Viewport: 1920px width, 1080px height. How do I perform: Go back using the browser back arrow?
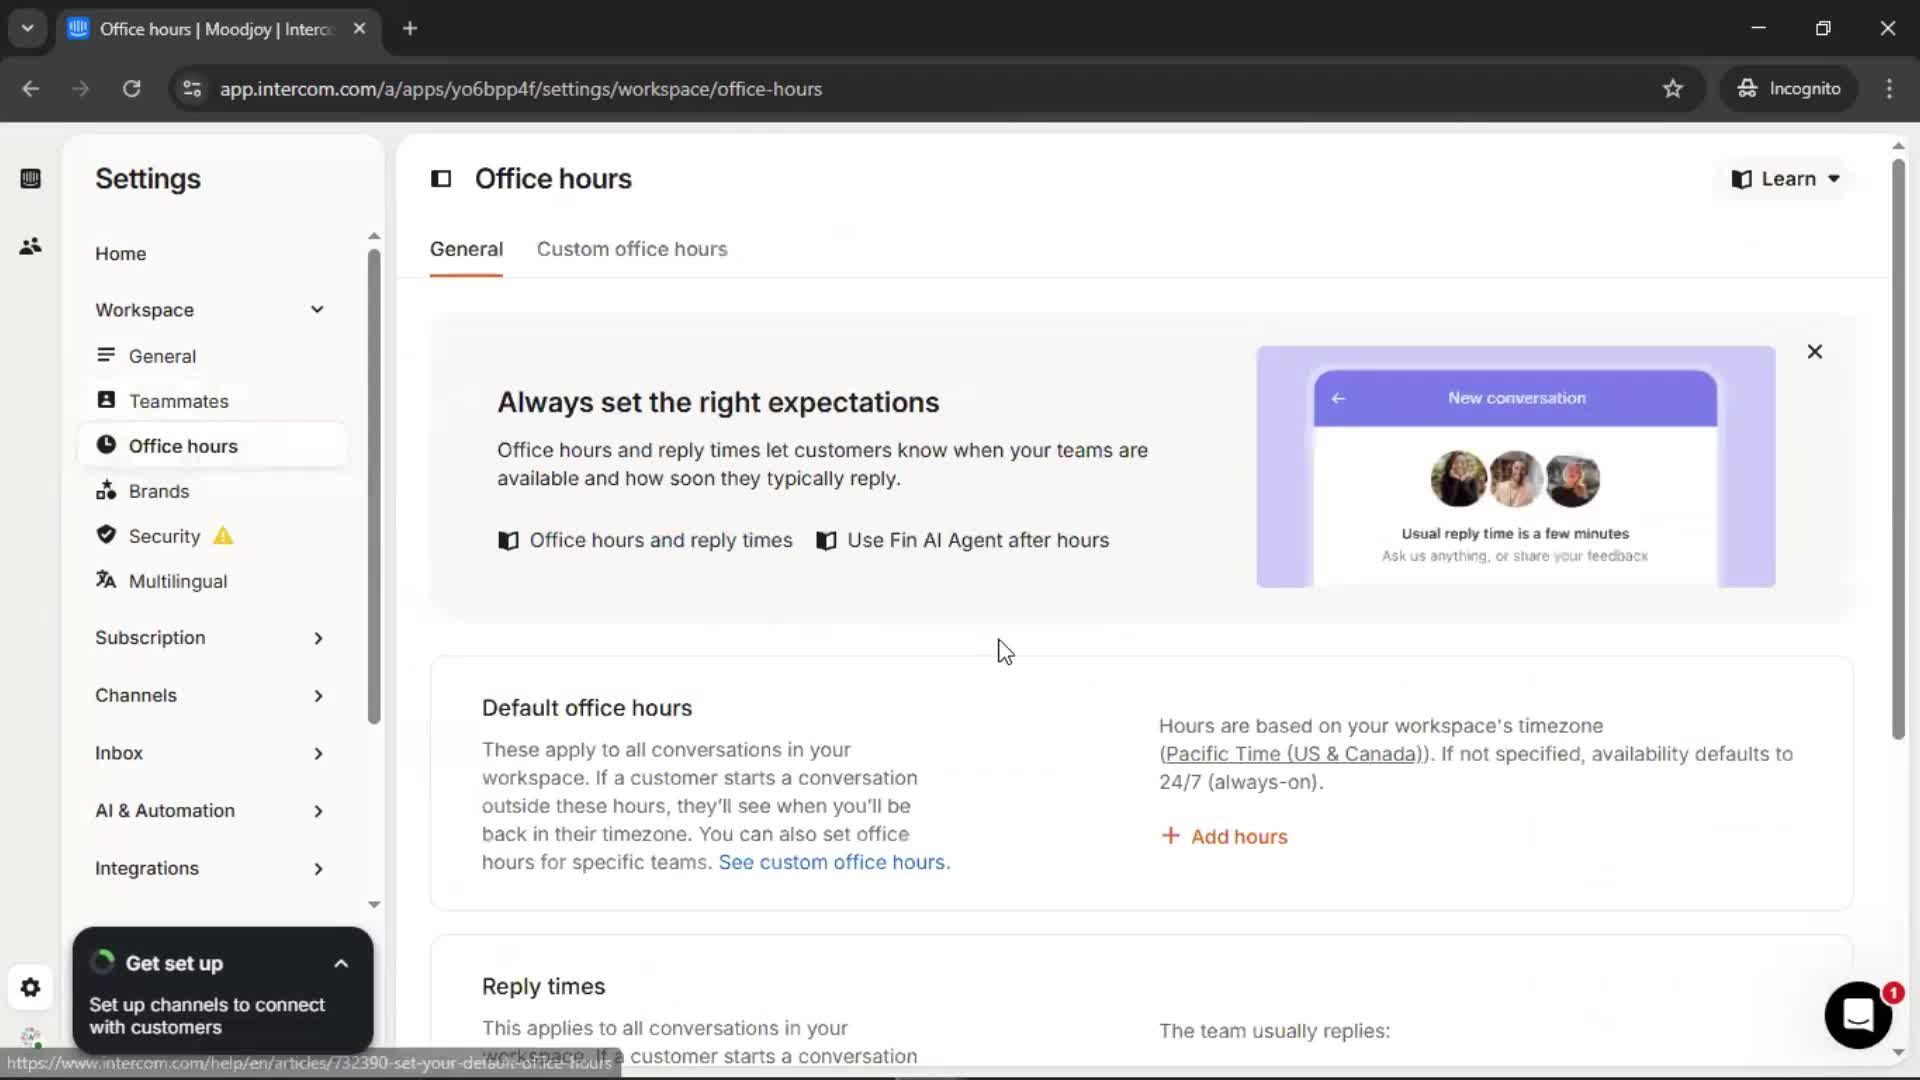coord(31,89)
